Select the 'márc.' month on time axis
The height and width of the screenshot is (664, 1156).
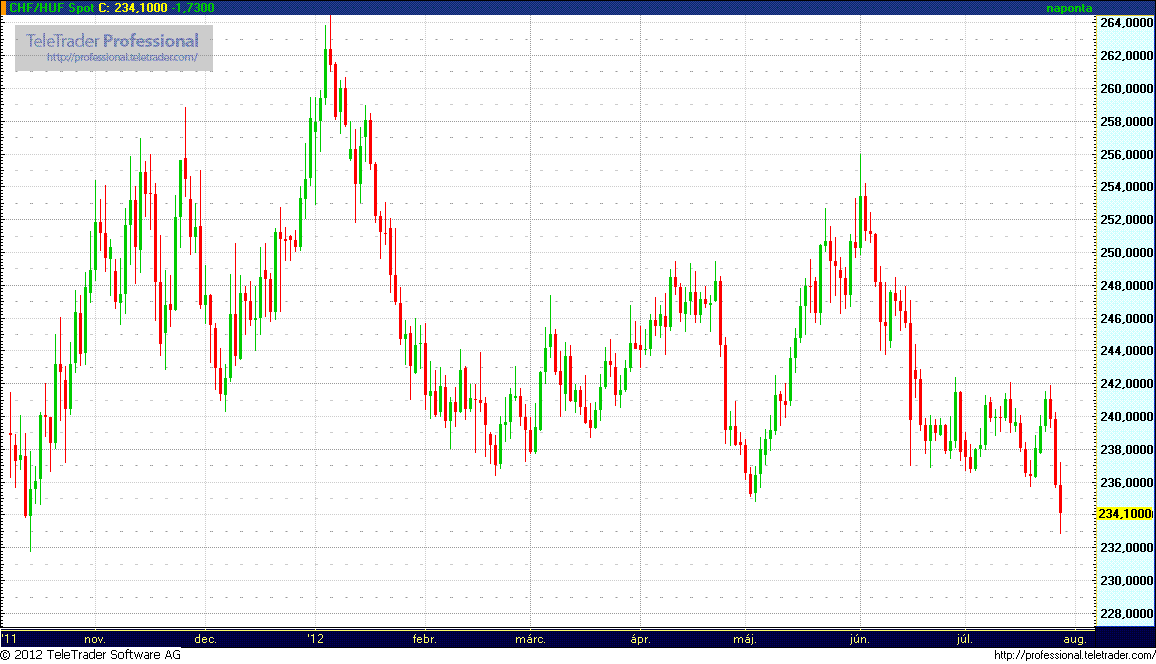tap(530, 638)
